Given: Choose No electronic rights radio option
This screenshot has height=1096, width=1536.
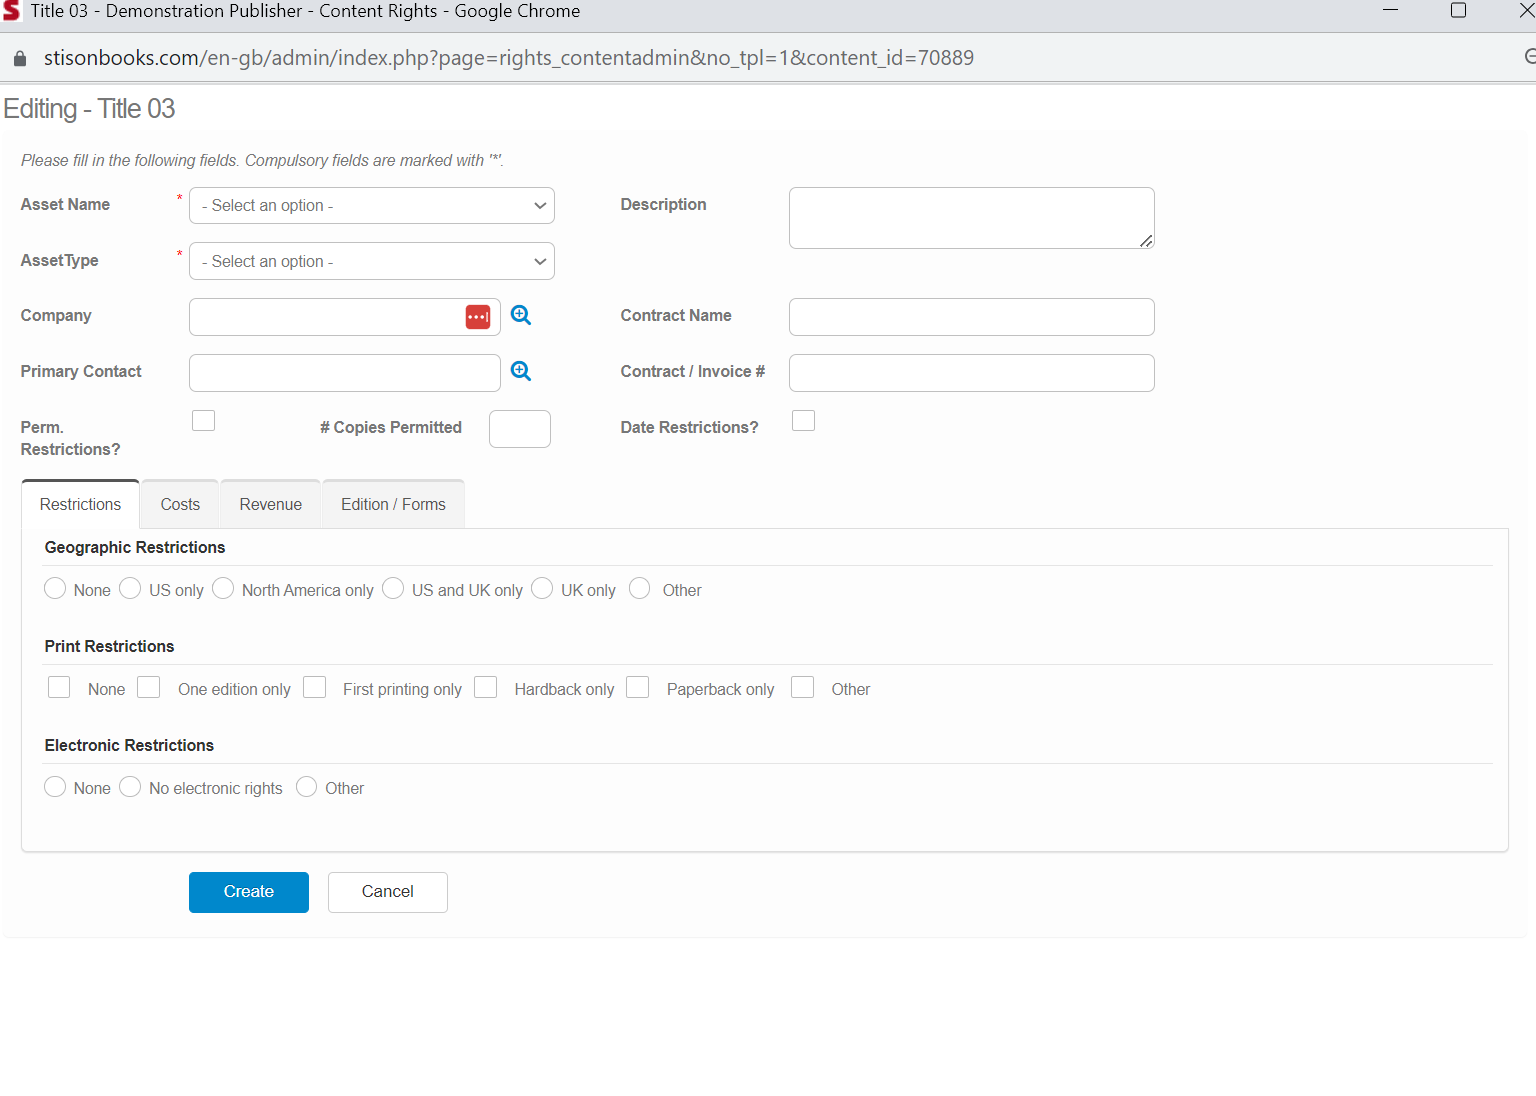Looking at the screenshot, I should (130, 787).
